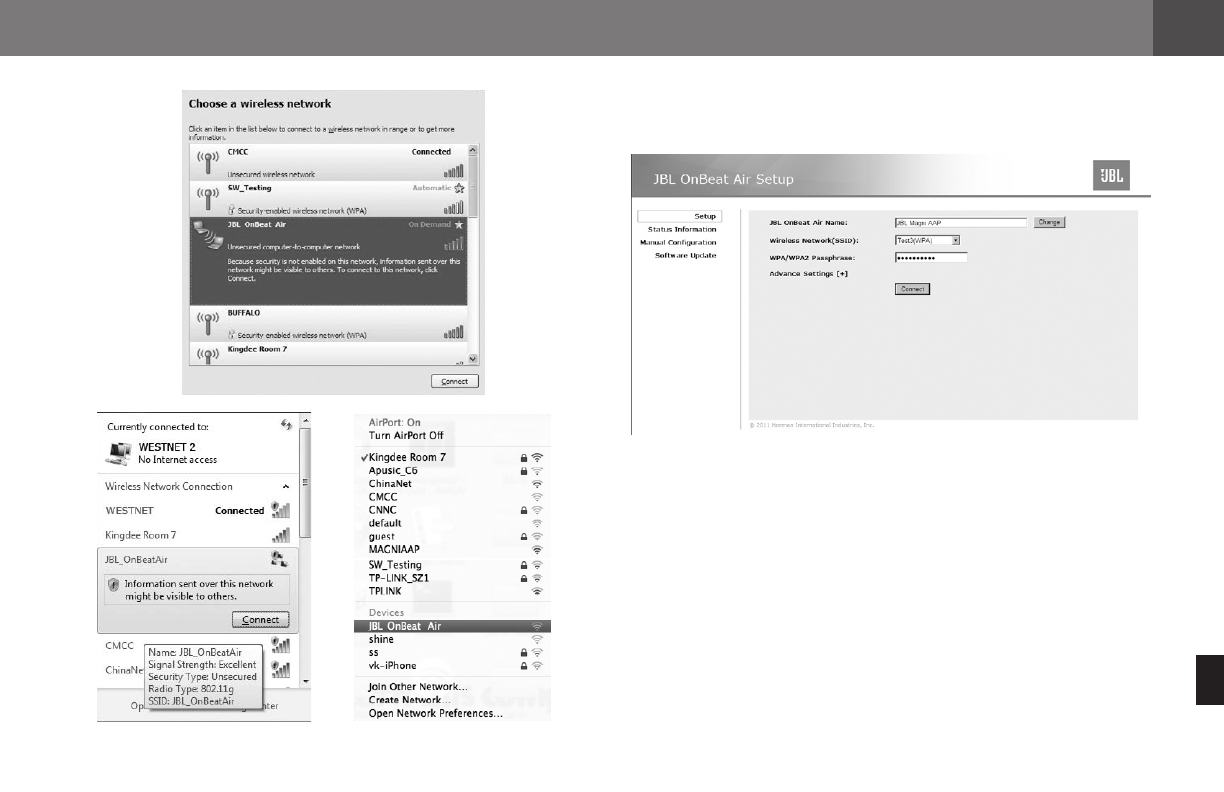The width and height of the screenshot is (1224, 792).
Task: Click WPA/WPA2 Passphrase field
Action: point(931,257)
